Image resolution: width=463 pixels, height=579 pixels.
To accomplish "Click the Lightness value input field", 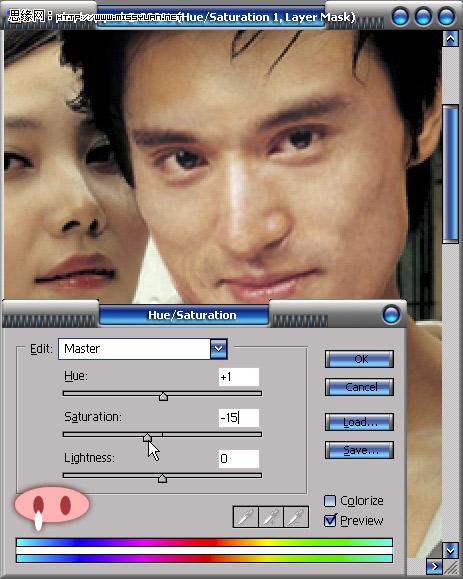I will (239, 459).
